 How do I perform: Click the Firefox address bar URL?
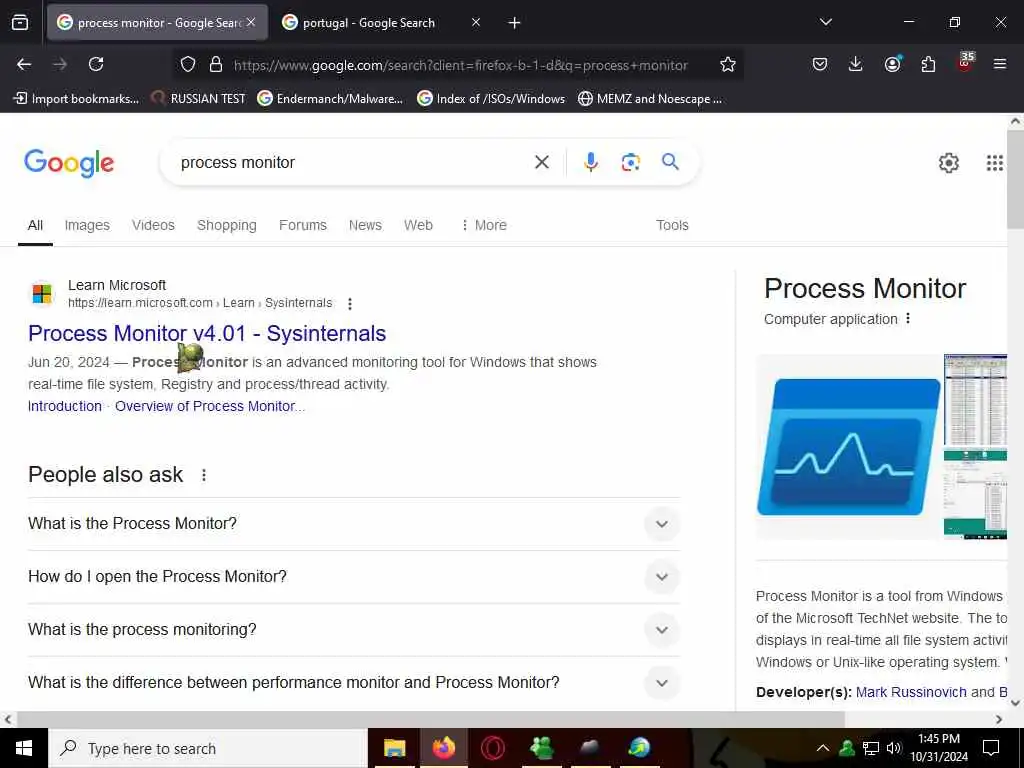pyautogui.click(x=460, y=65)
